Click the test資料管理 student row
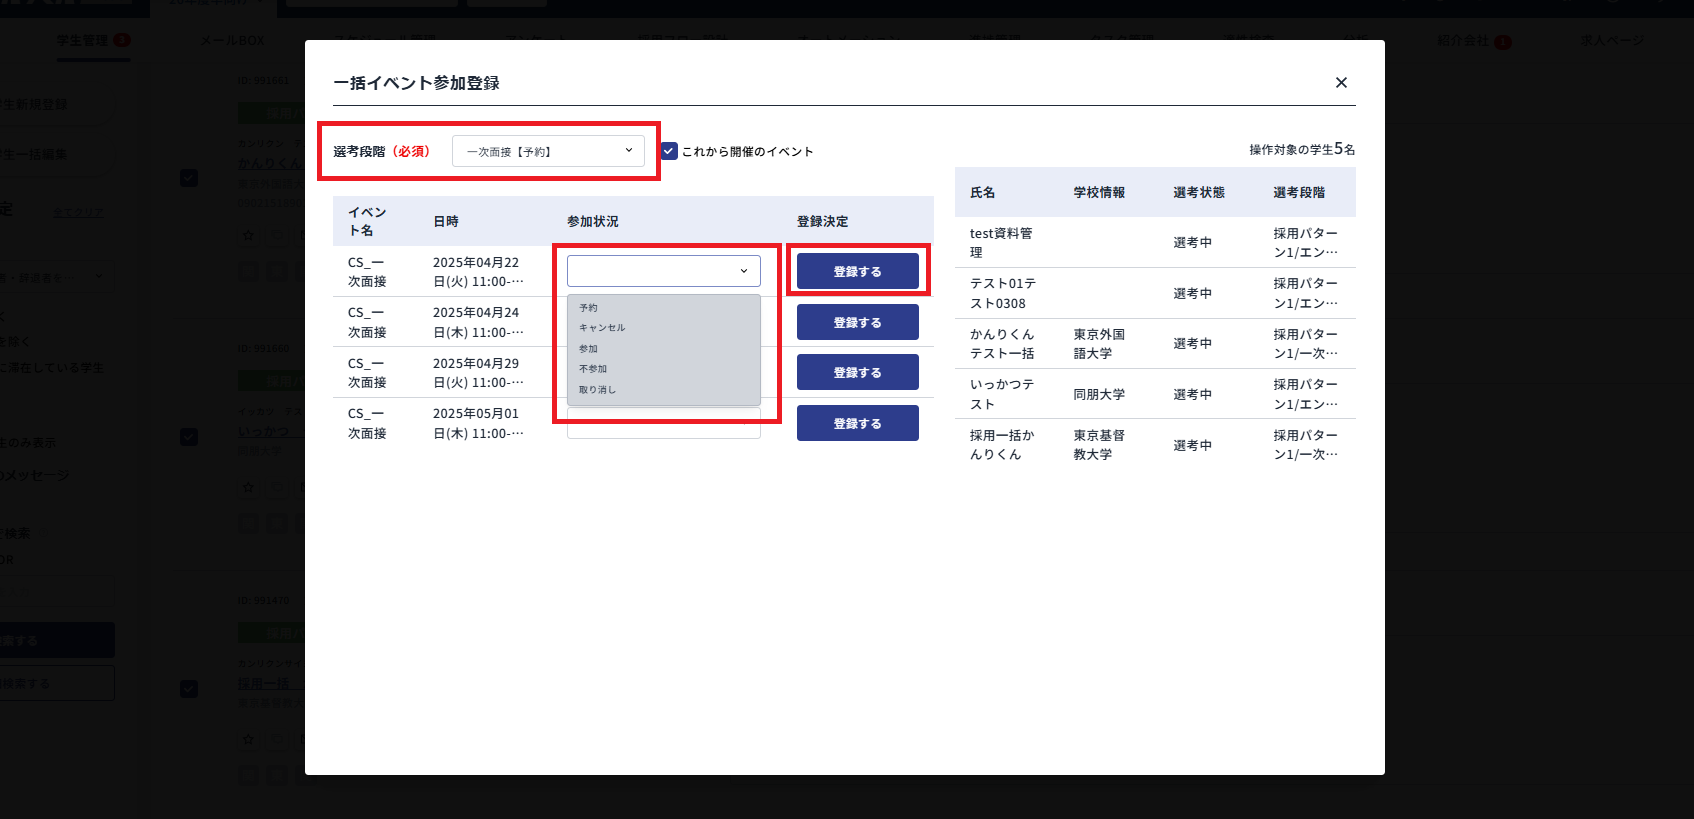Viewport: 1694px width, 819px height. pos(1154,243)
